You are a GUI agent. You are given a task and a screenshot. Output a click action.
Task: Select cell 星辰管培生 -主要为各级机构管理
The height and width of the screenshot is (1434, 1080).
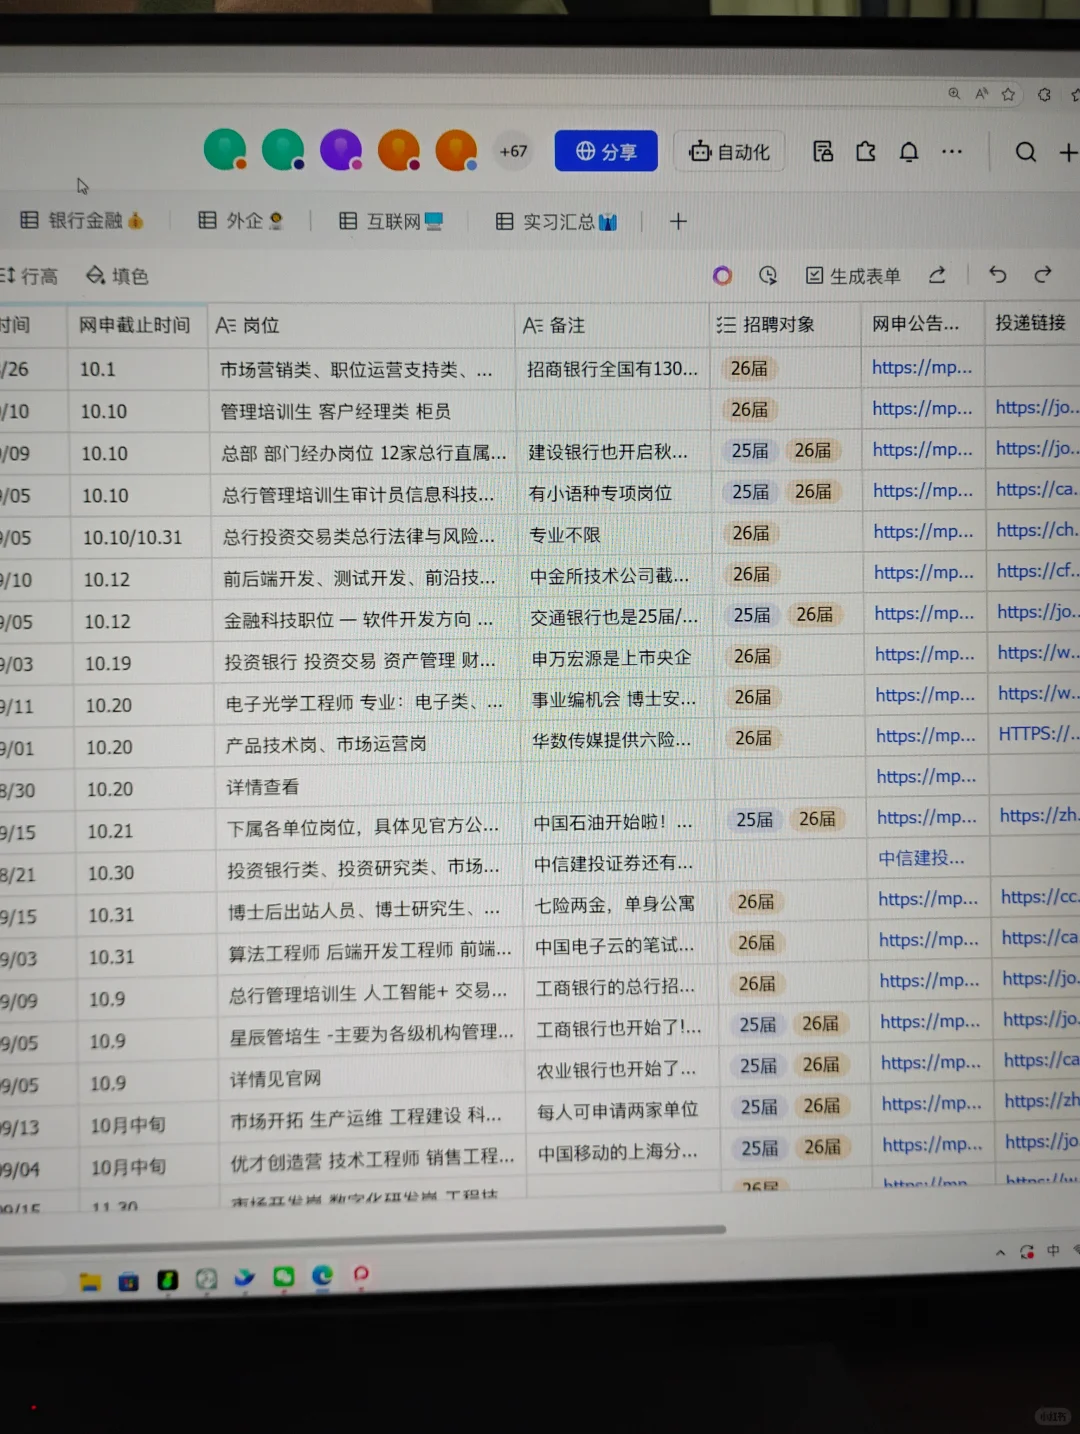(372, 1035)
